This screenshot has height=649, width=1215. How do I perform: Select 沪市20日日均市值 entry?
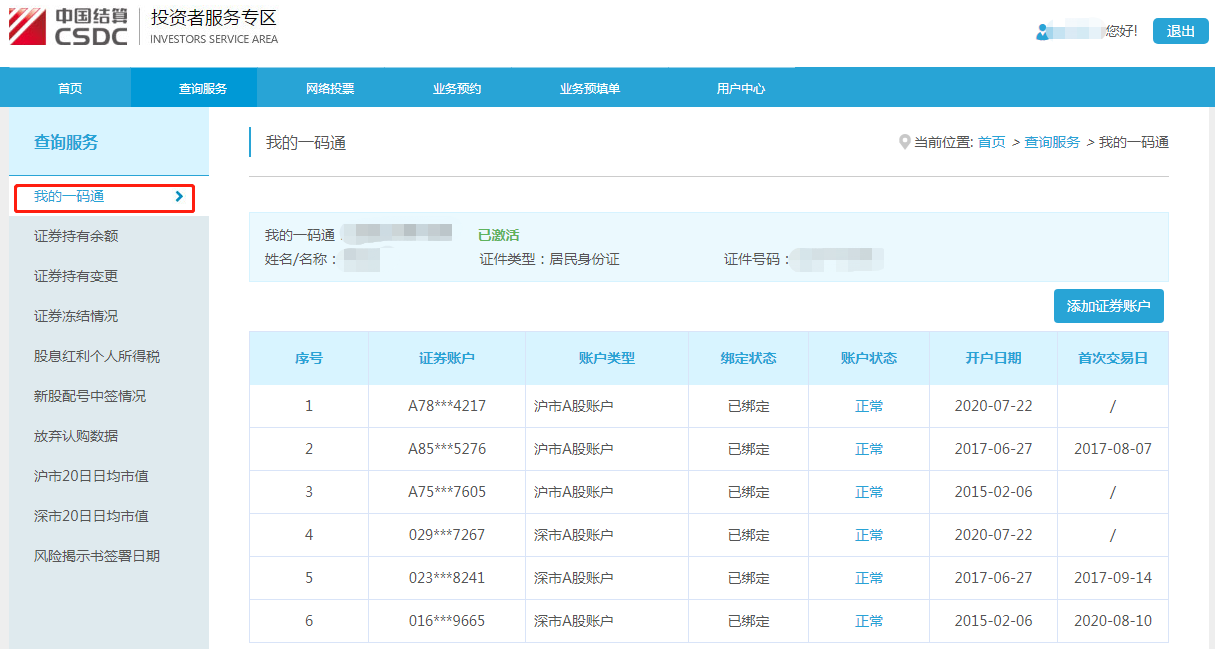(x=90, y=475)
